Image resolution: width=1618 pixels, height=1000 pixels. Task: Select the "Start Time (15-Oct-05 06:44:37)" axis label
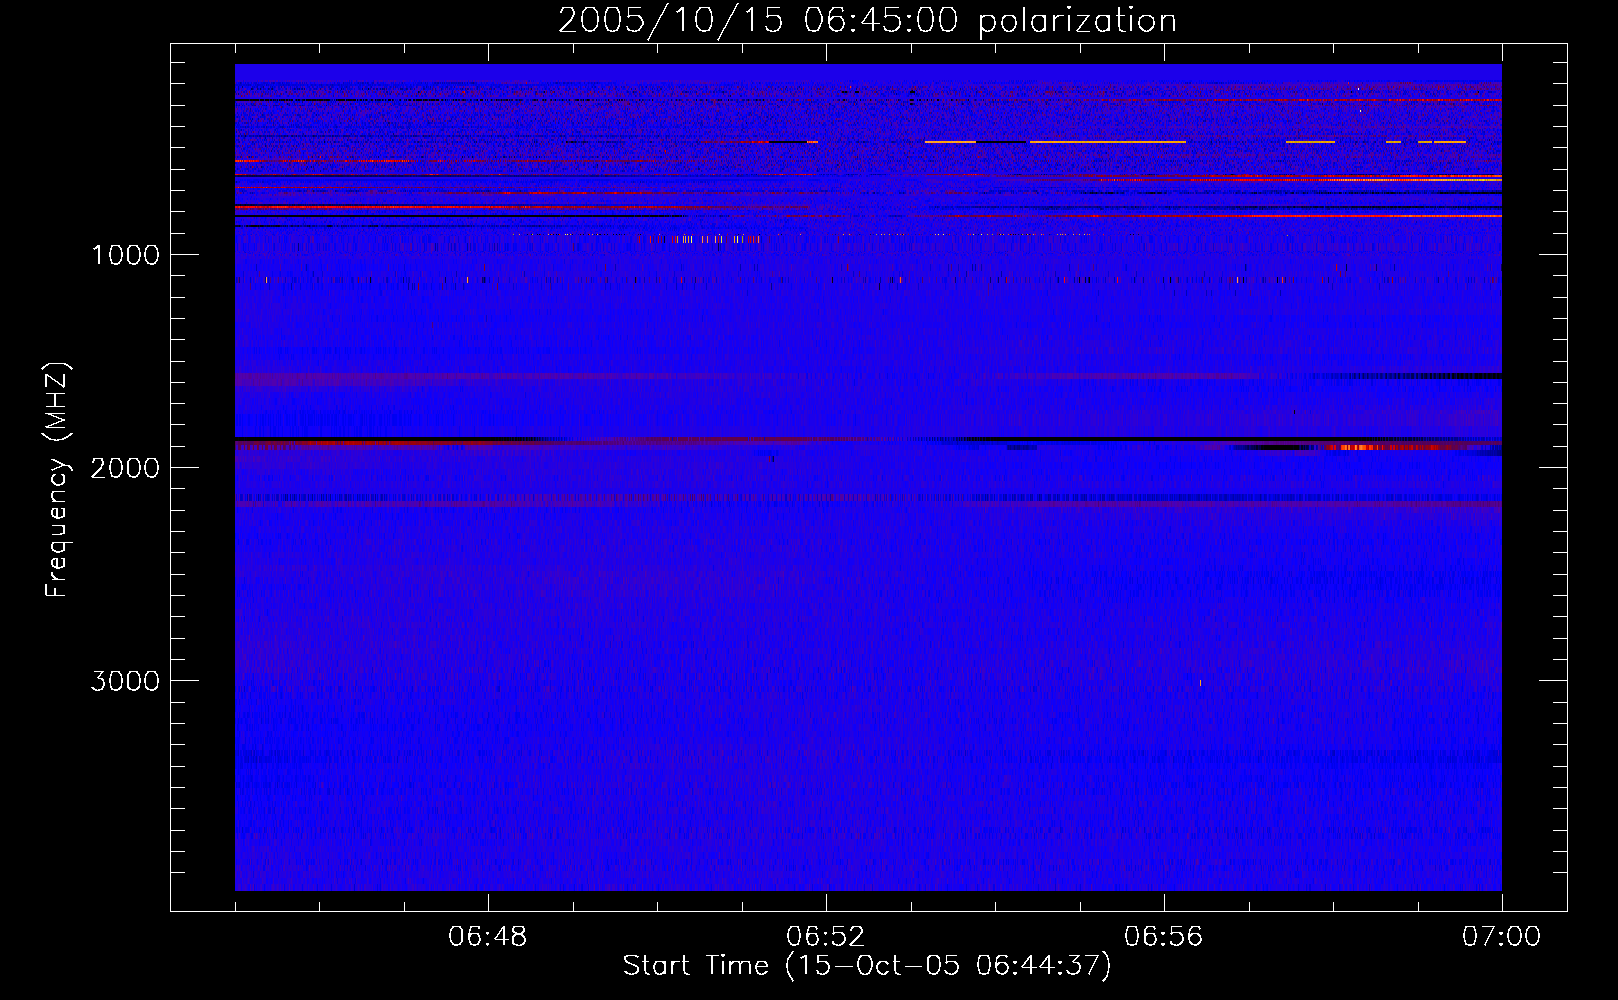[867, 966]
